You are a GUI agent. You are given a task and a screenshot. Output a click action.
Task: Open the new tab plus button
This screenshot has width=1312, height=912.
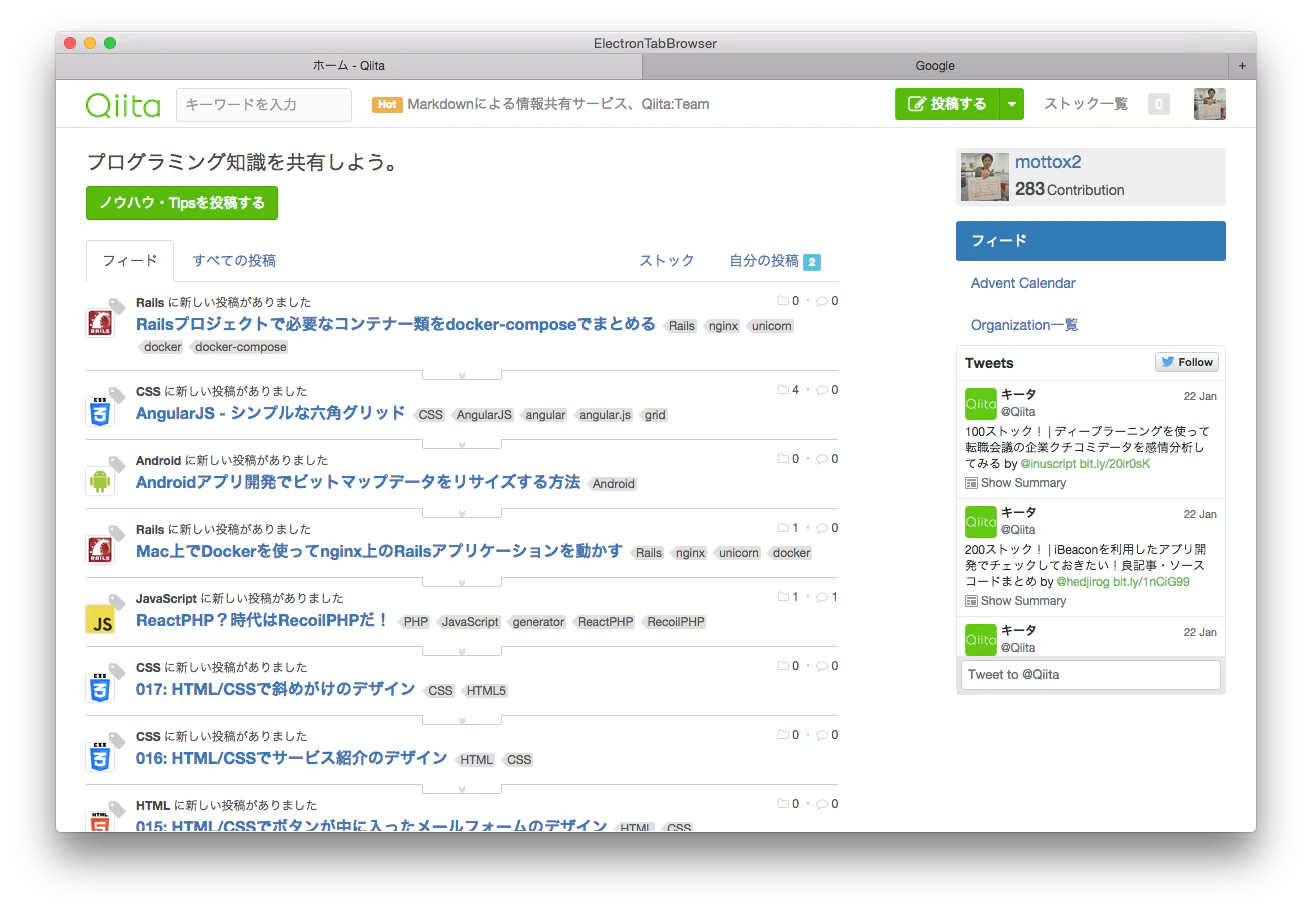coord(1242,66)
